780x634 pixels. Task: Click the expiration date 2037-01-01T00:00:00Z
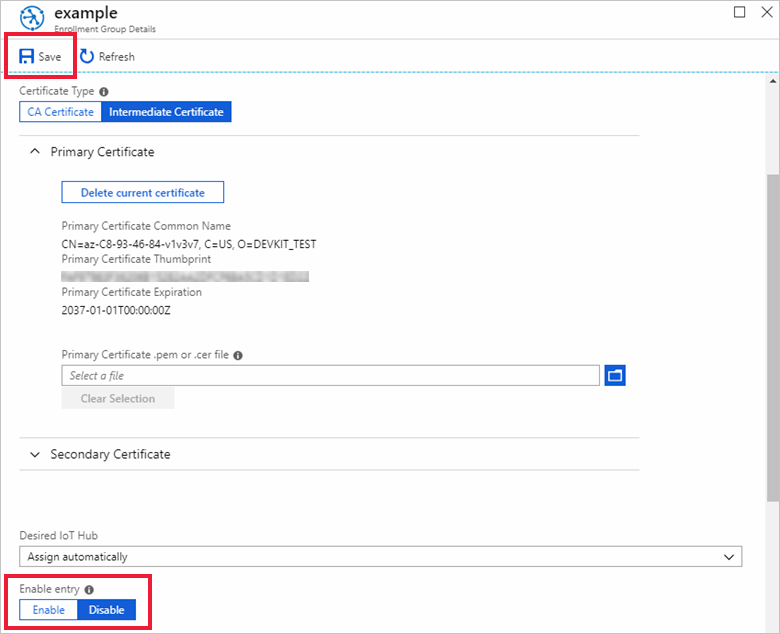(x=116, y=310)
